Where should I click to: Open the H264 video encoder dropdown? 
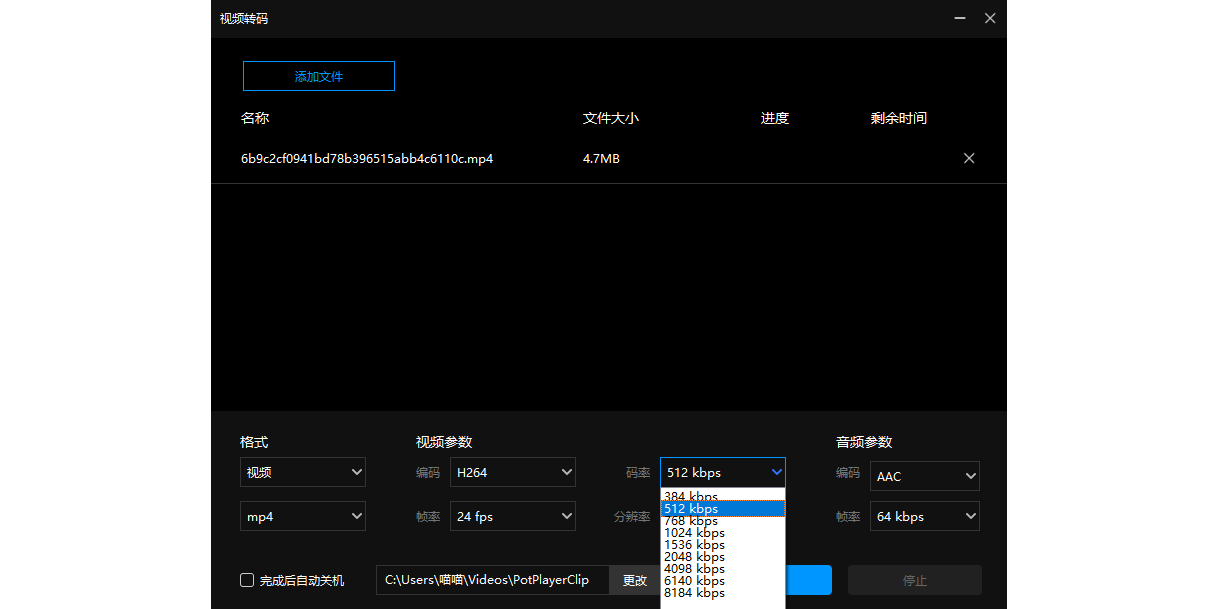pos(512,472)
